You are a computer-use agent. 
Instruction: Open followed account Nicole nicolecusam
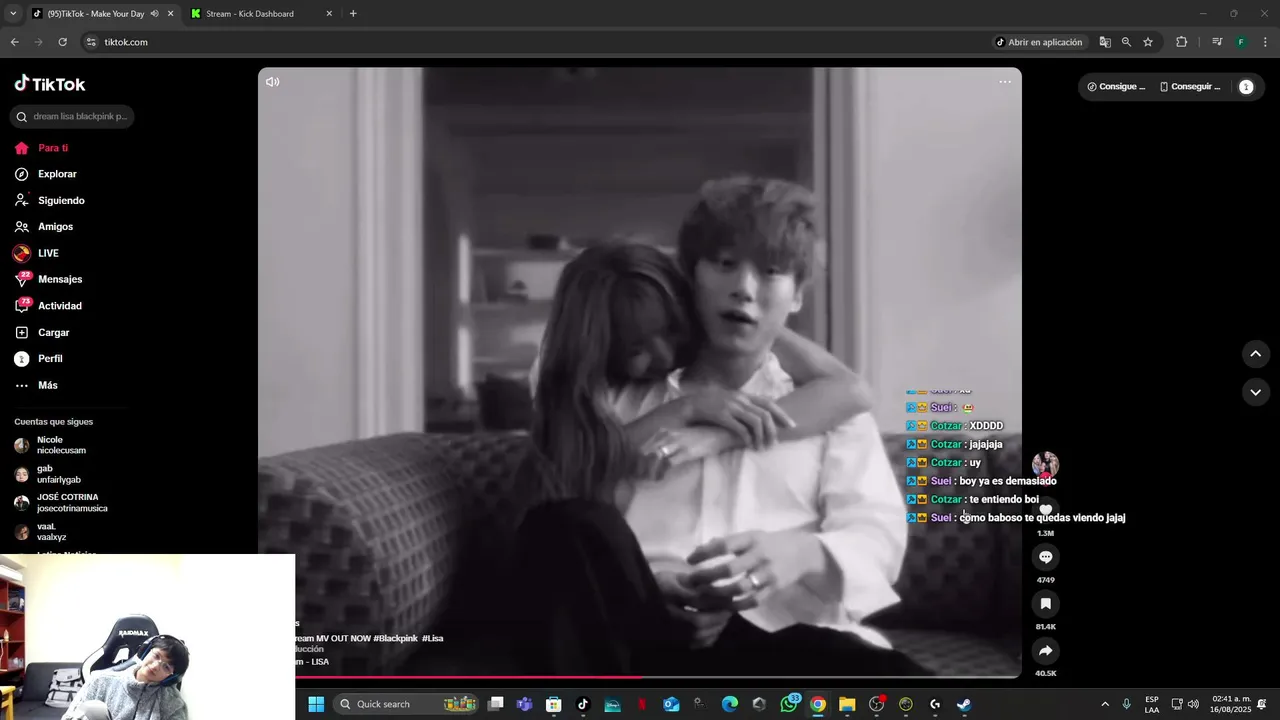click(50, 445)
